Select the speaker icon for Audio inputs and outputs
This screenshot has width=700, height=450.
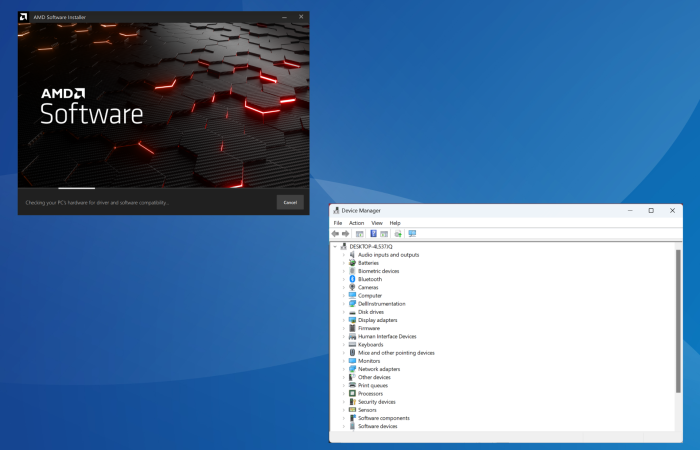click(352, 254)
